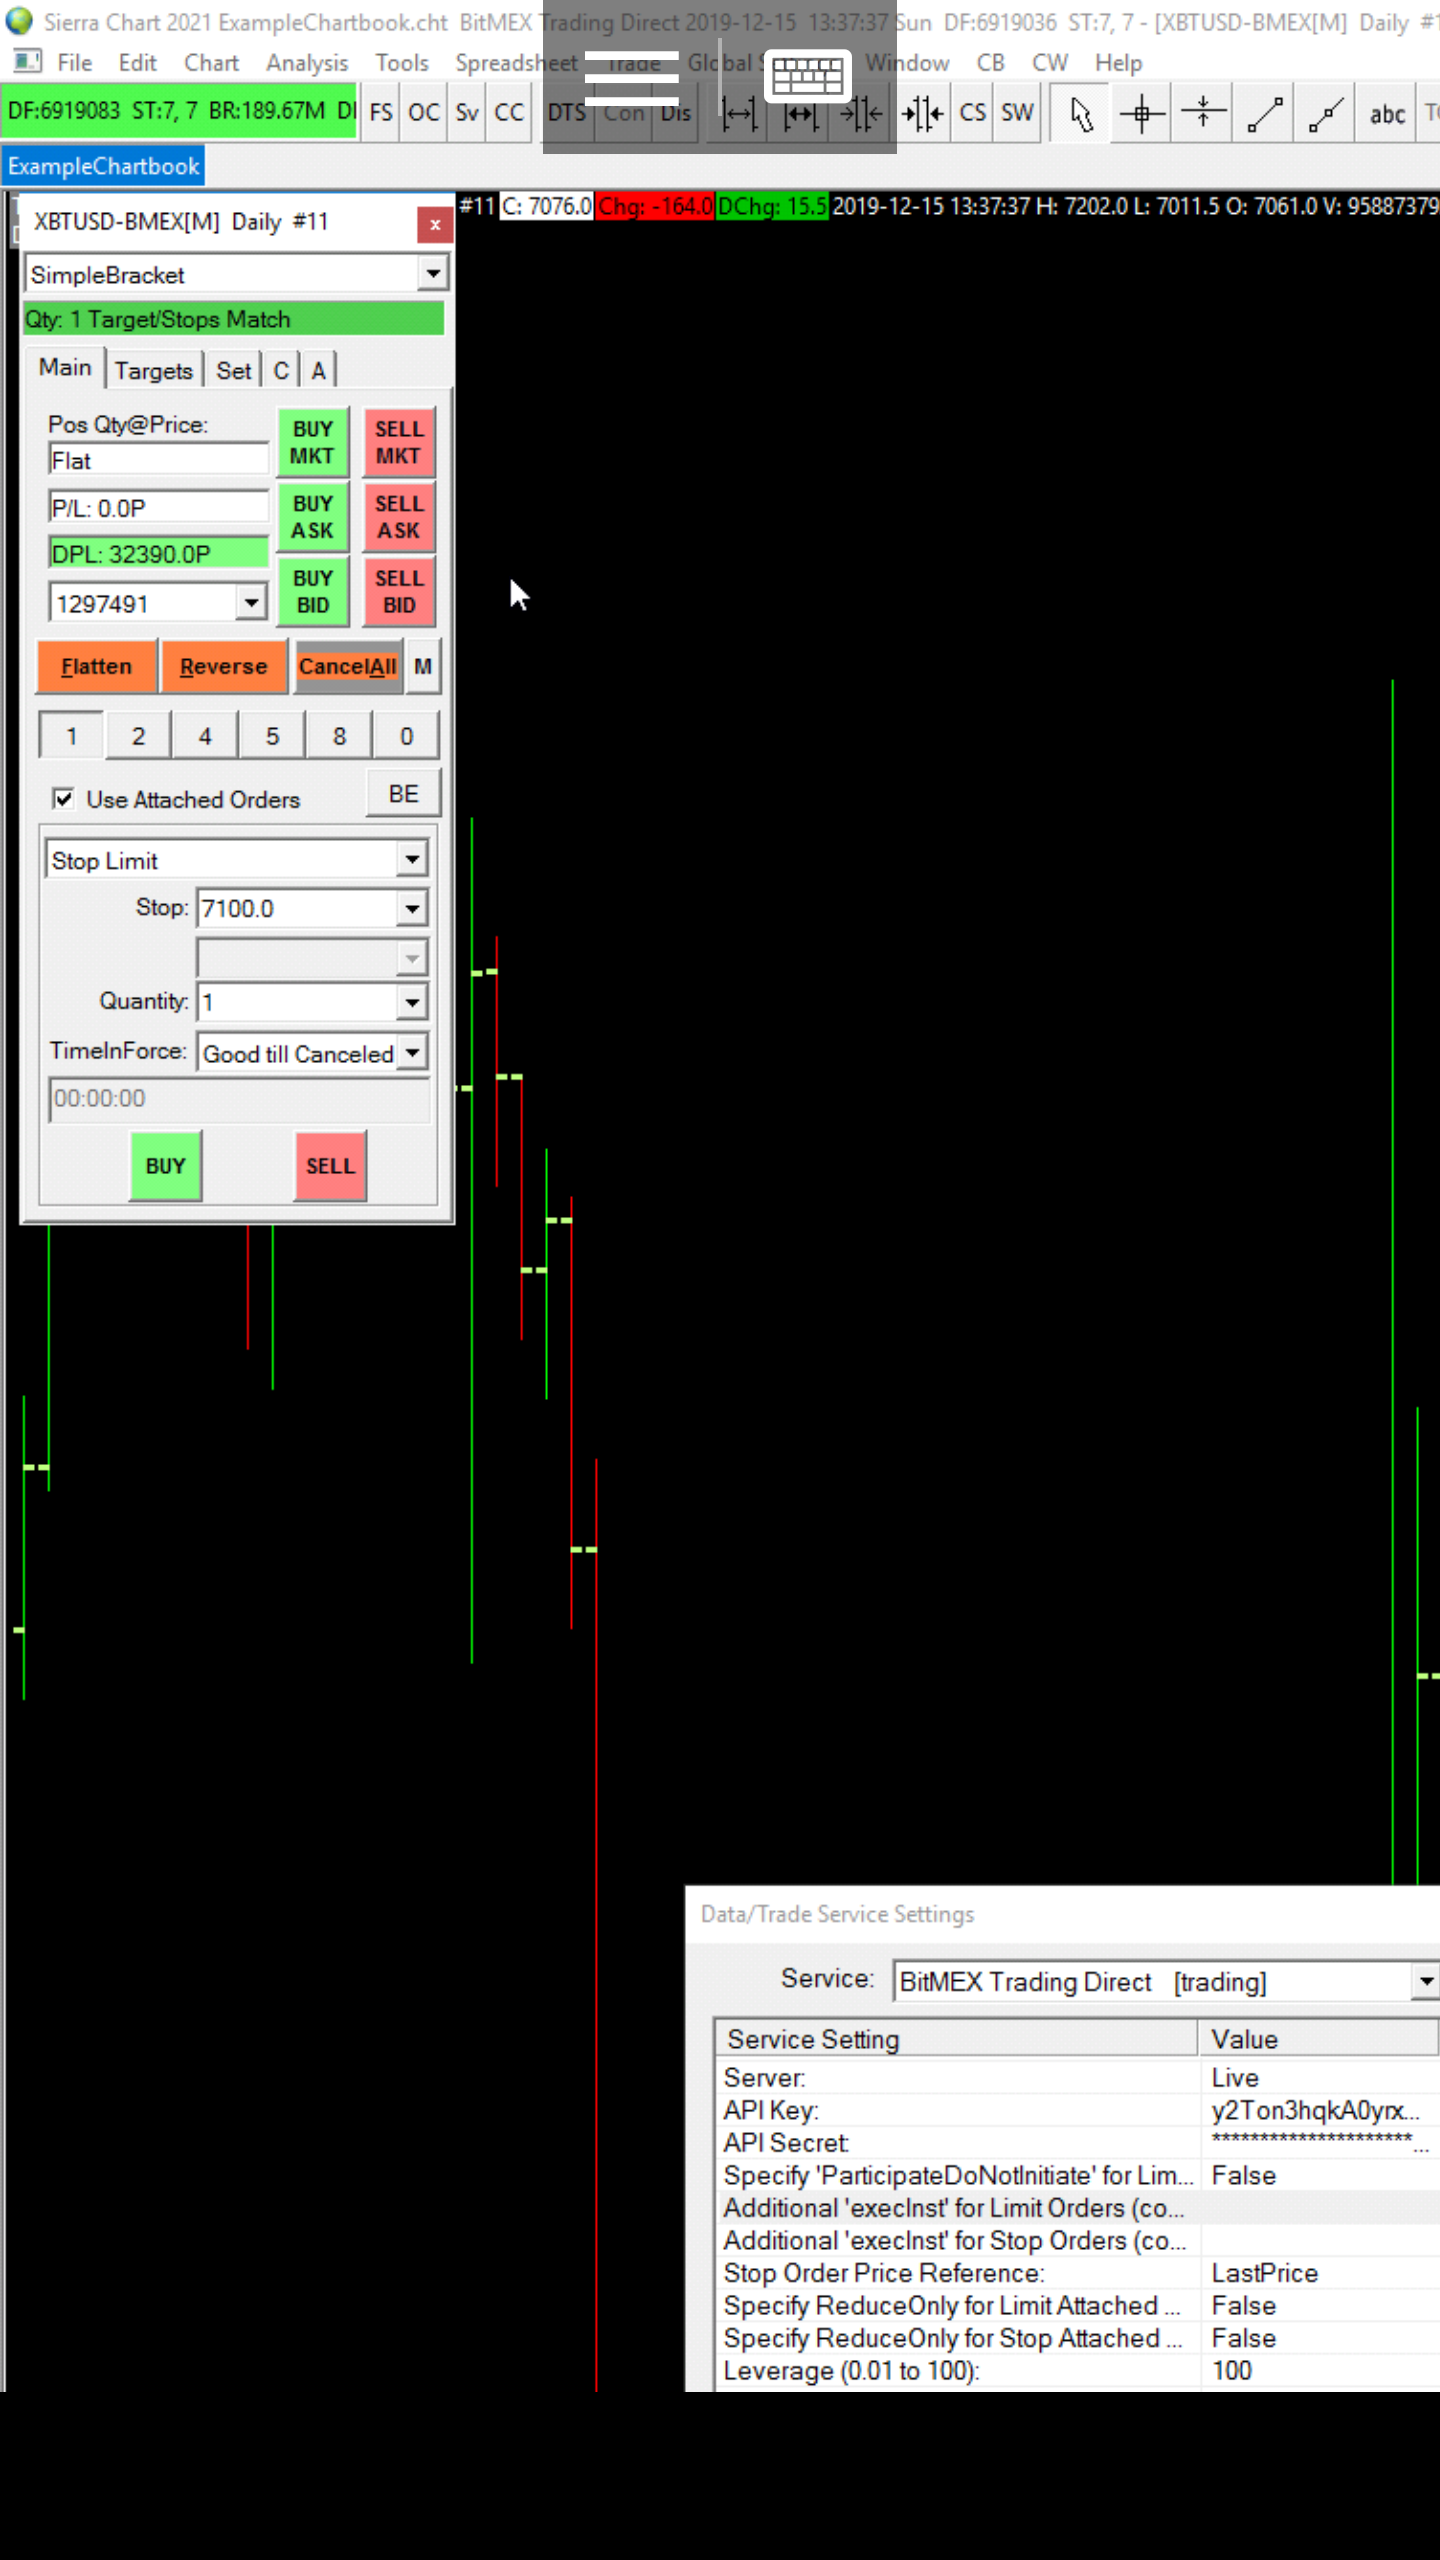Image resolution: width=1440 pixels, height=2560 pixels.
Task: Select order quantity preset 8
Action: [x=339, y=736]
